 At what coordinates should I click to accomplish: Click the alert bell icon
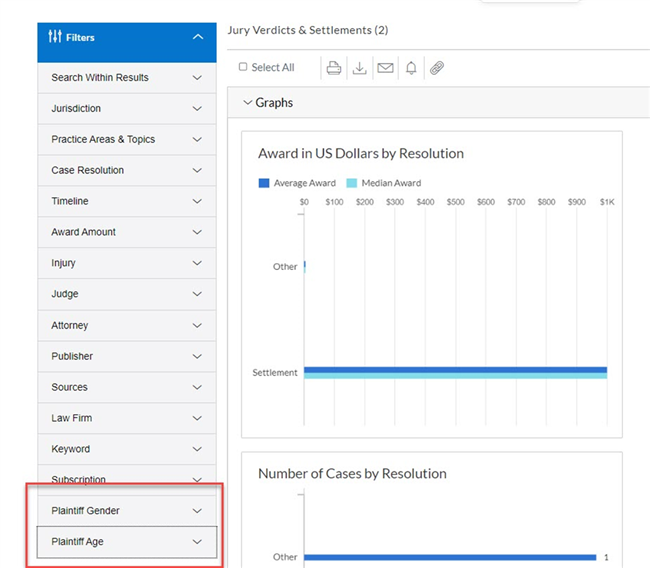click(411, 68)
